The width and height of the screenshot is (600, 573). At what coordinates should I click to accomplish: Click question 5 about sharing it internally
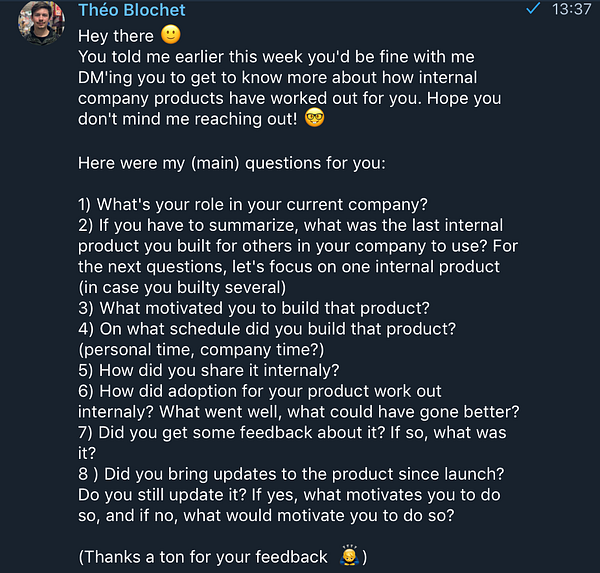(x=208, y=371)
